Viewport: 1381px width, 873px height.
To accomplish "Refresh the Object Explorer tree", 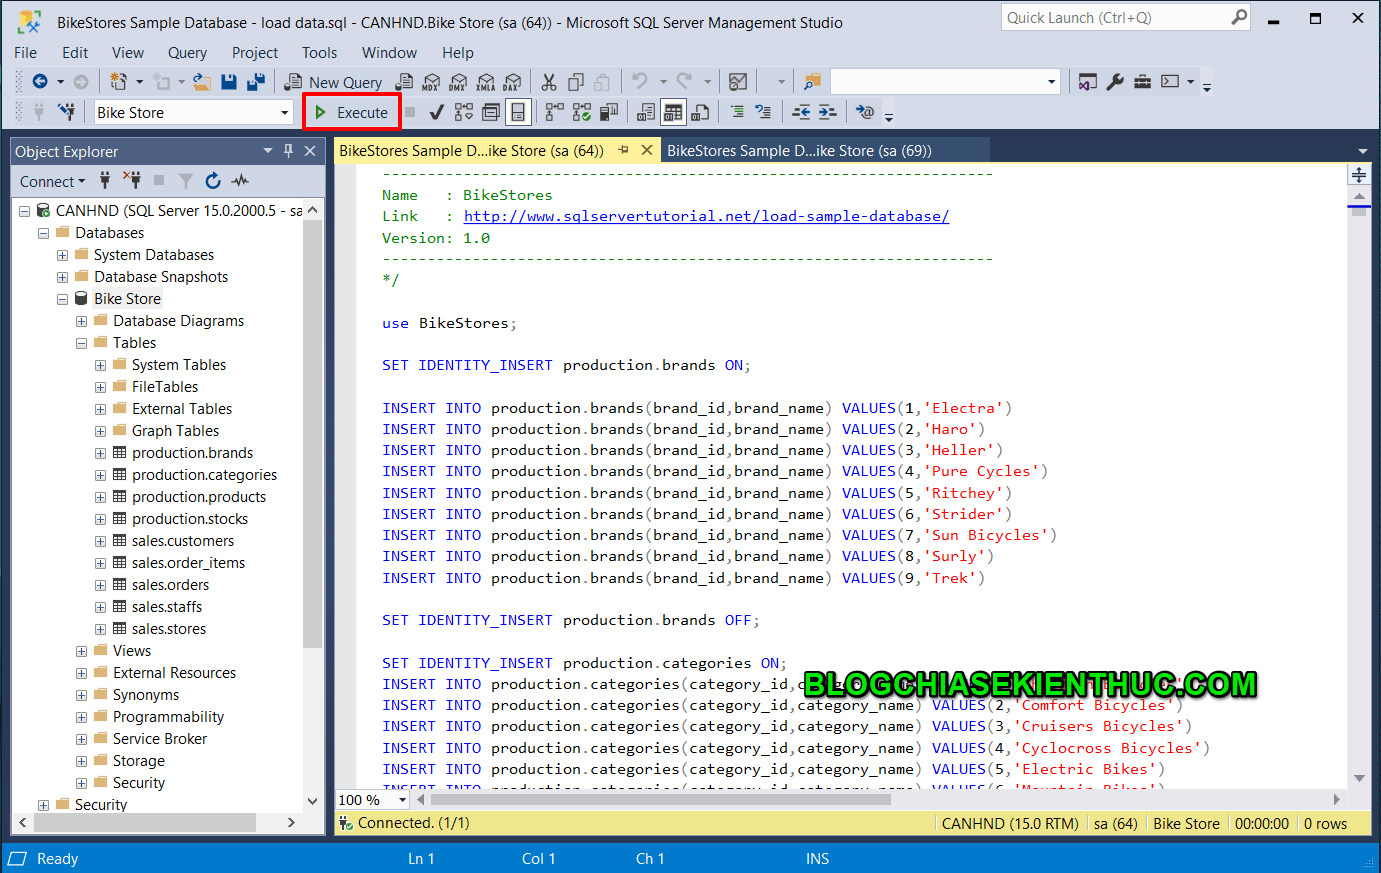I will 213,181.
